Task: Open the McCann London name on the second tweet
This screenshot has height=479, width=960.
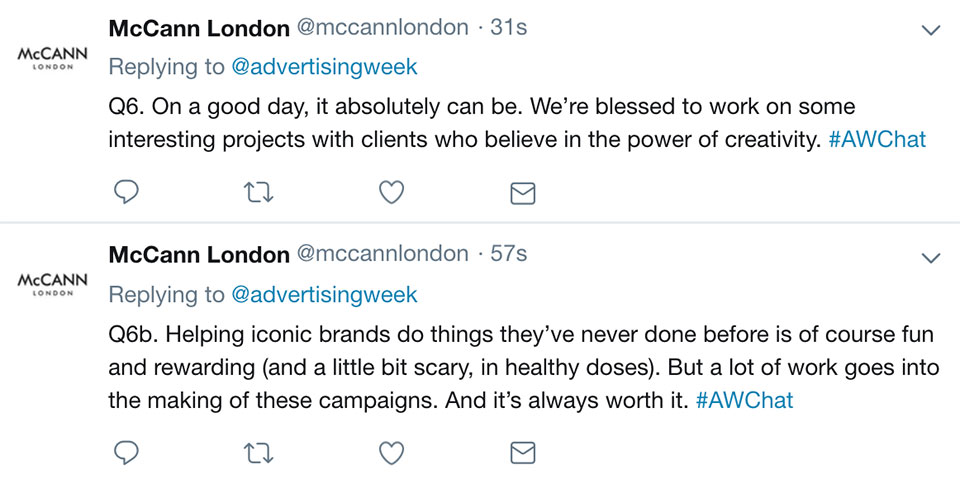Action: pyautogui.click(x=199, y=255)
